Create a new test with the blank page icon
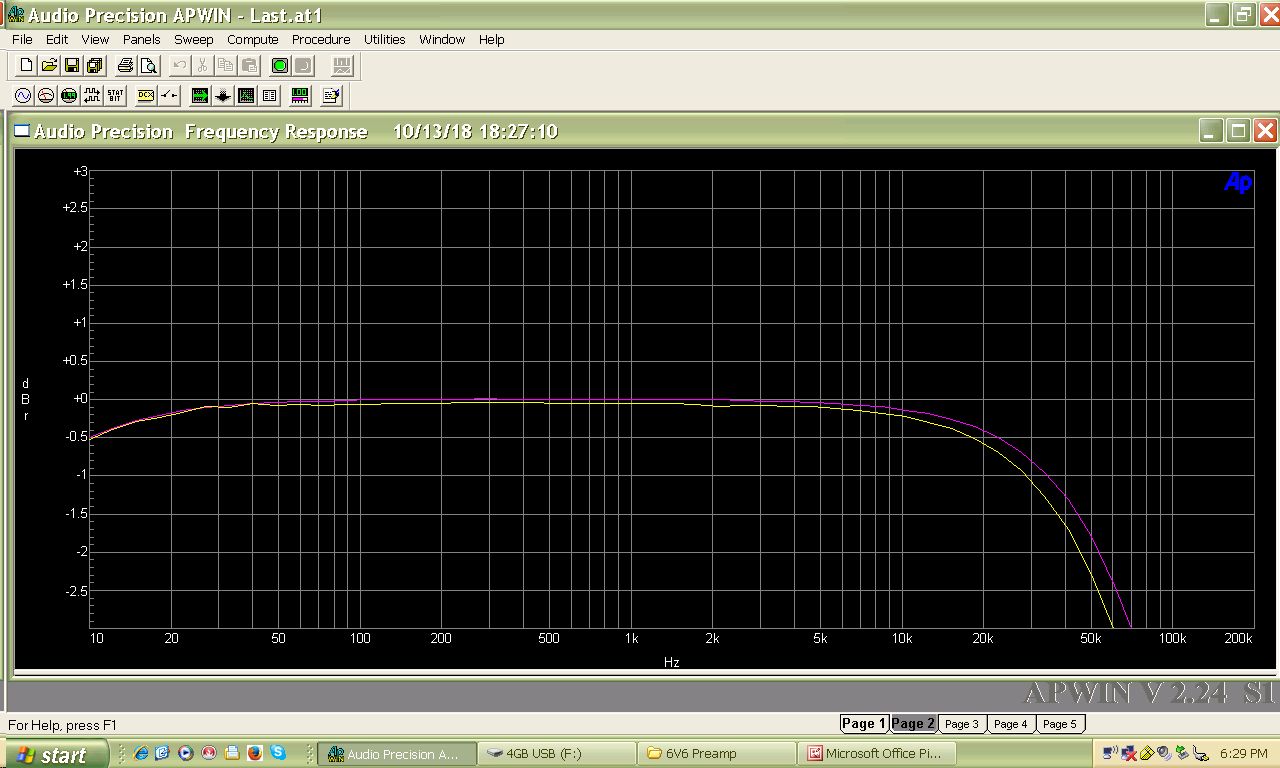 coord(26,66)
